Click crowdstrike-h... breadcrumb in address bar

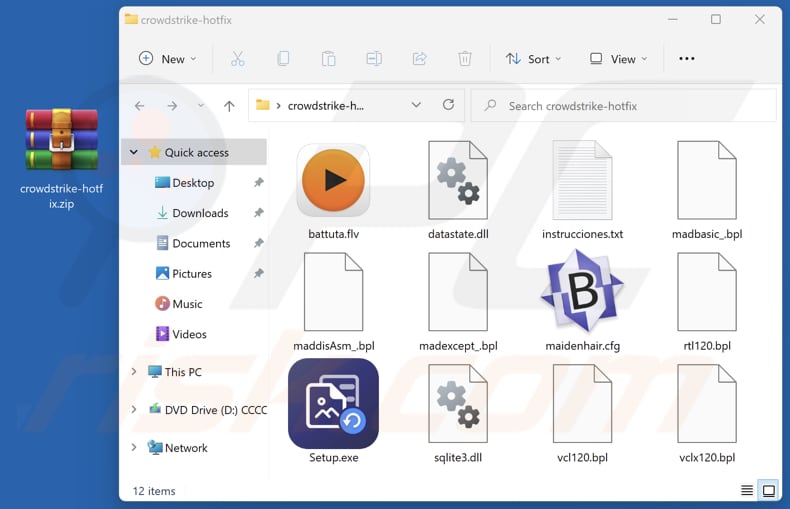(x=325, y=106)
